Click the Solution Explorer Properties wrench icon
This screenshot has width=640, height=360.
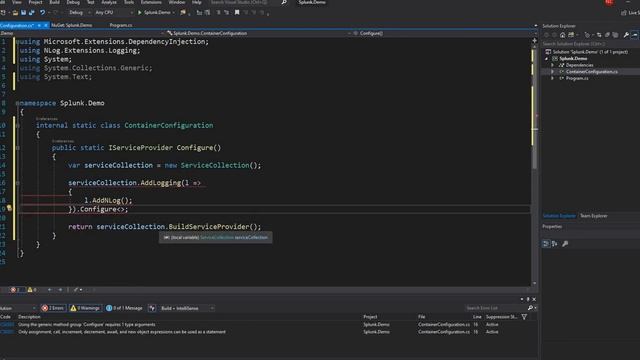coord(626,35)
